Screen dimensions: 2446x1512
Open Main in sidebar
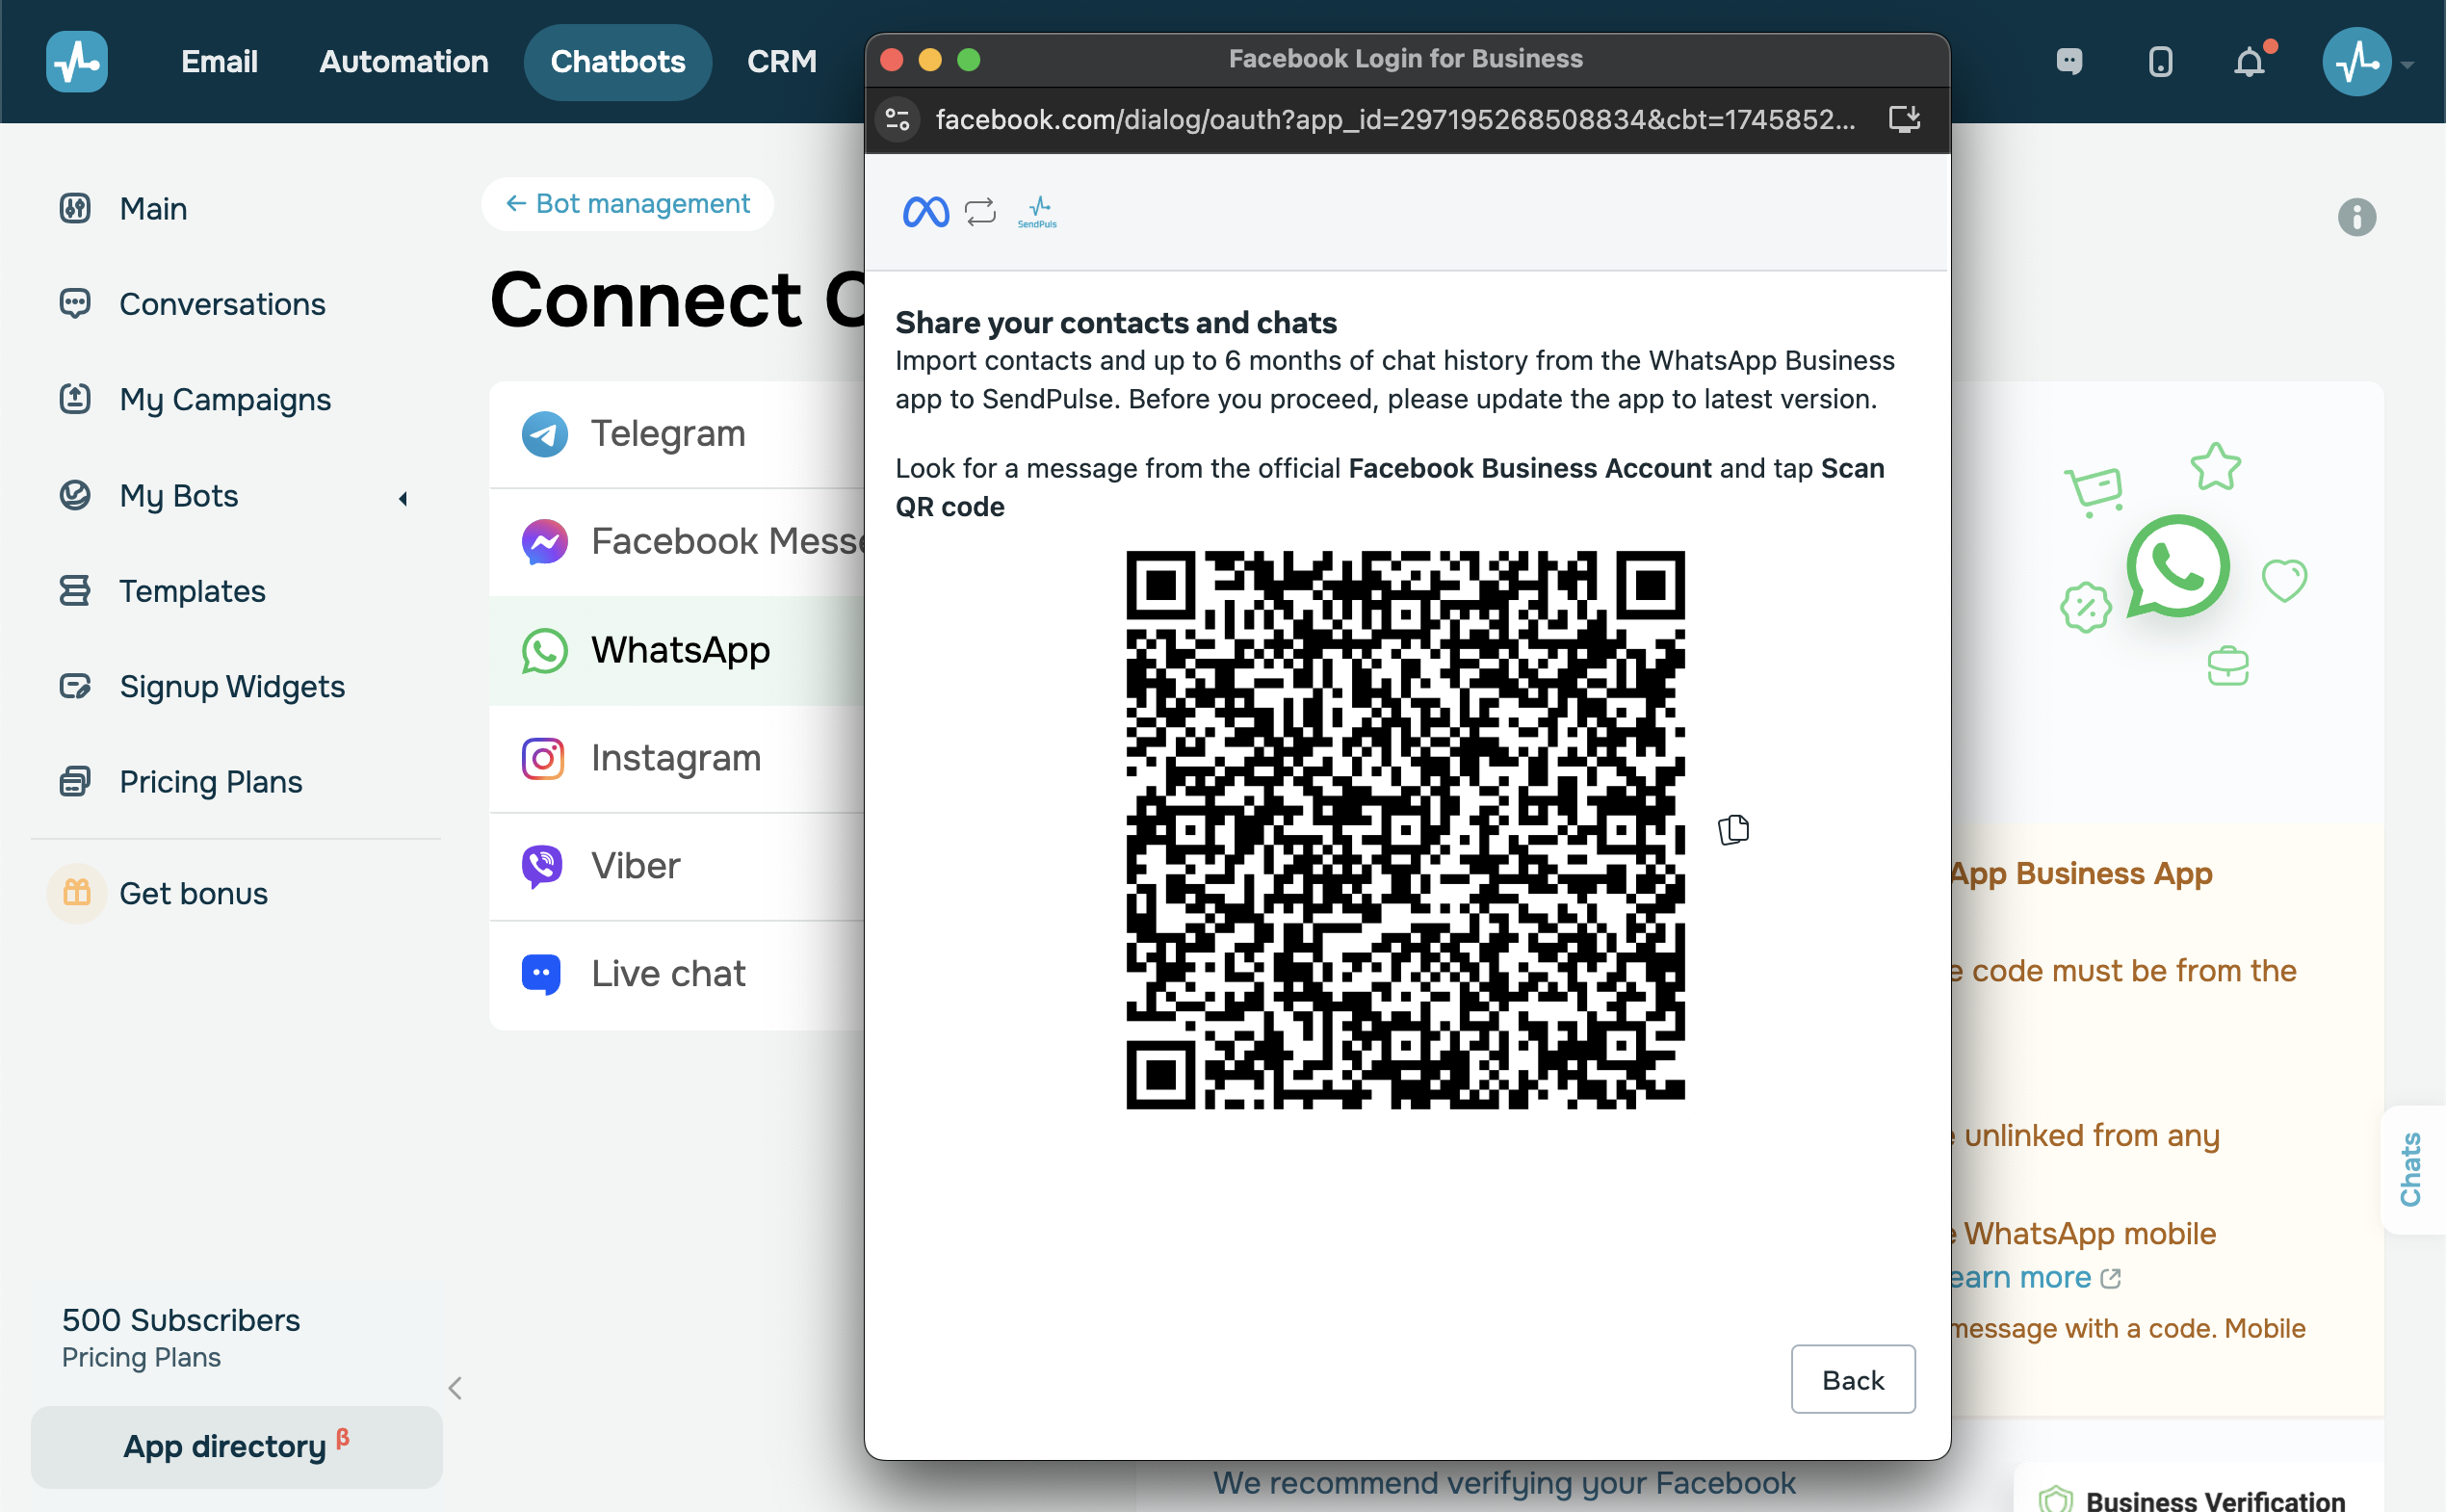[x=153, y=208]
